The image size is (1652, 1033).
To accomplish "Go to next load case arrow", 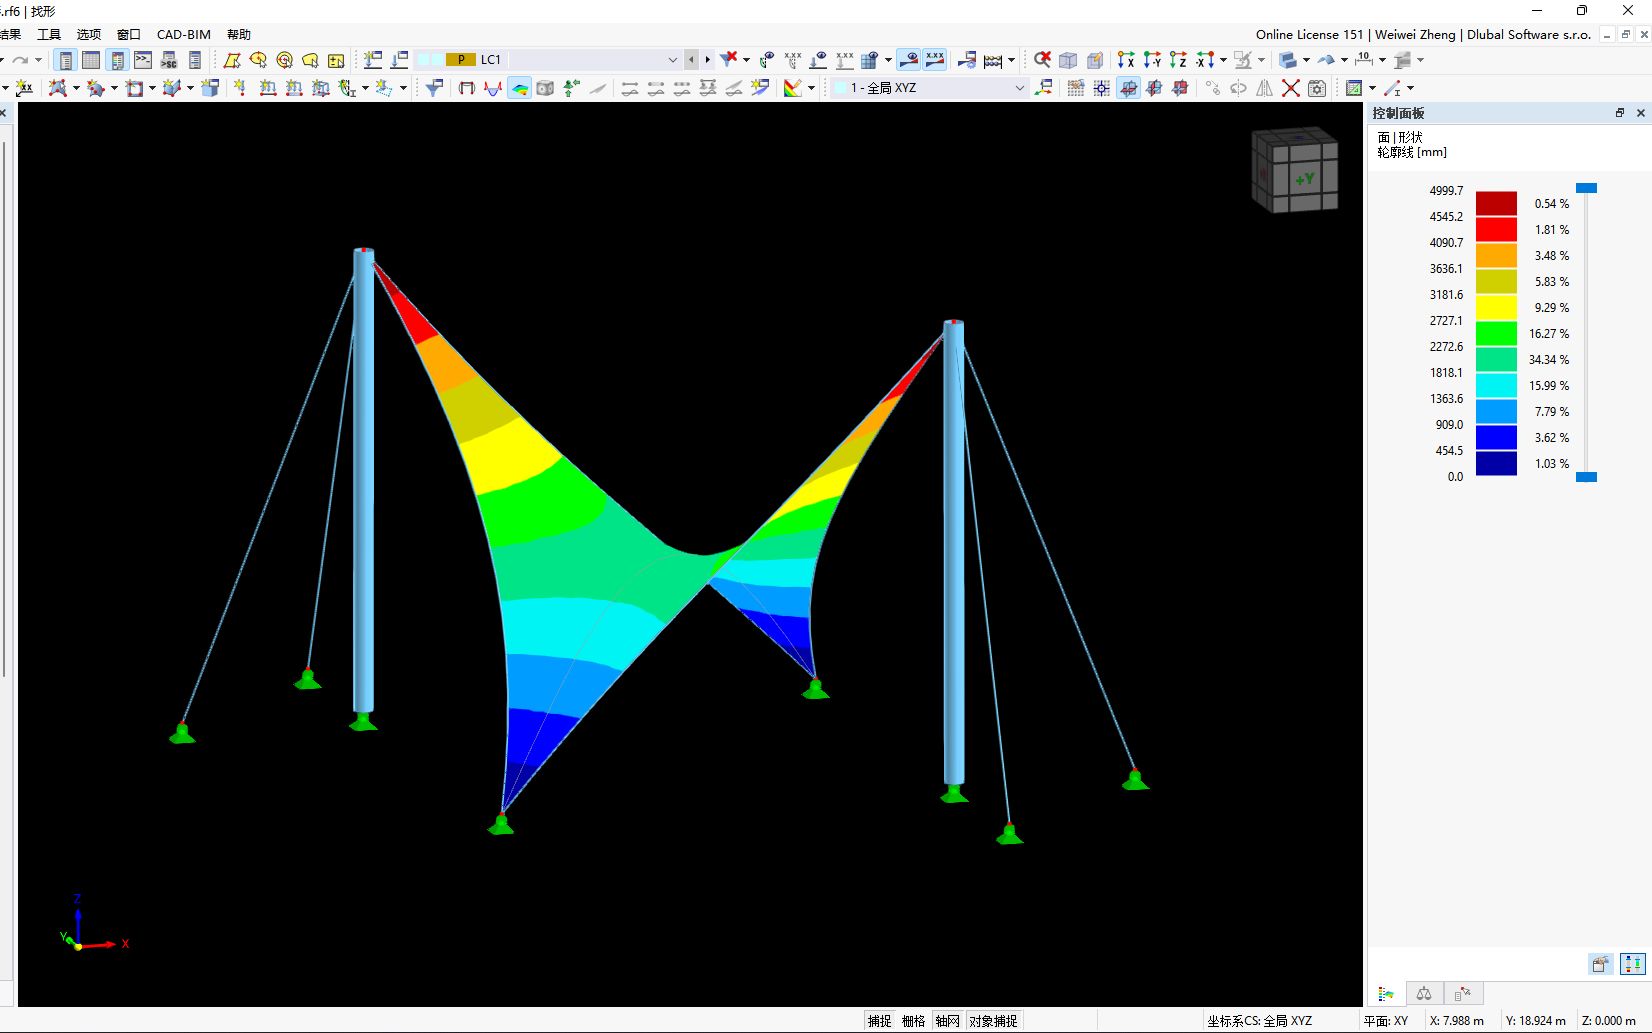I will (707, 60).
